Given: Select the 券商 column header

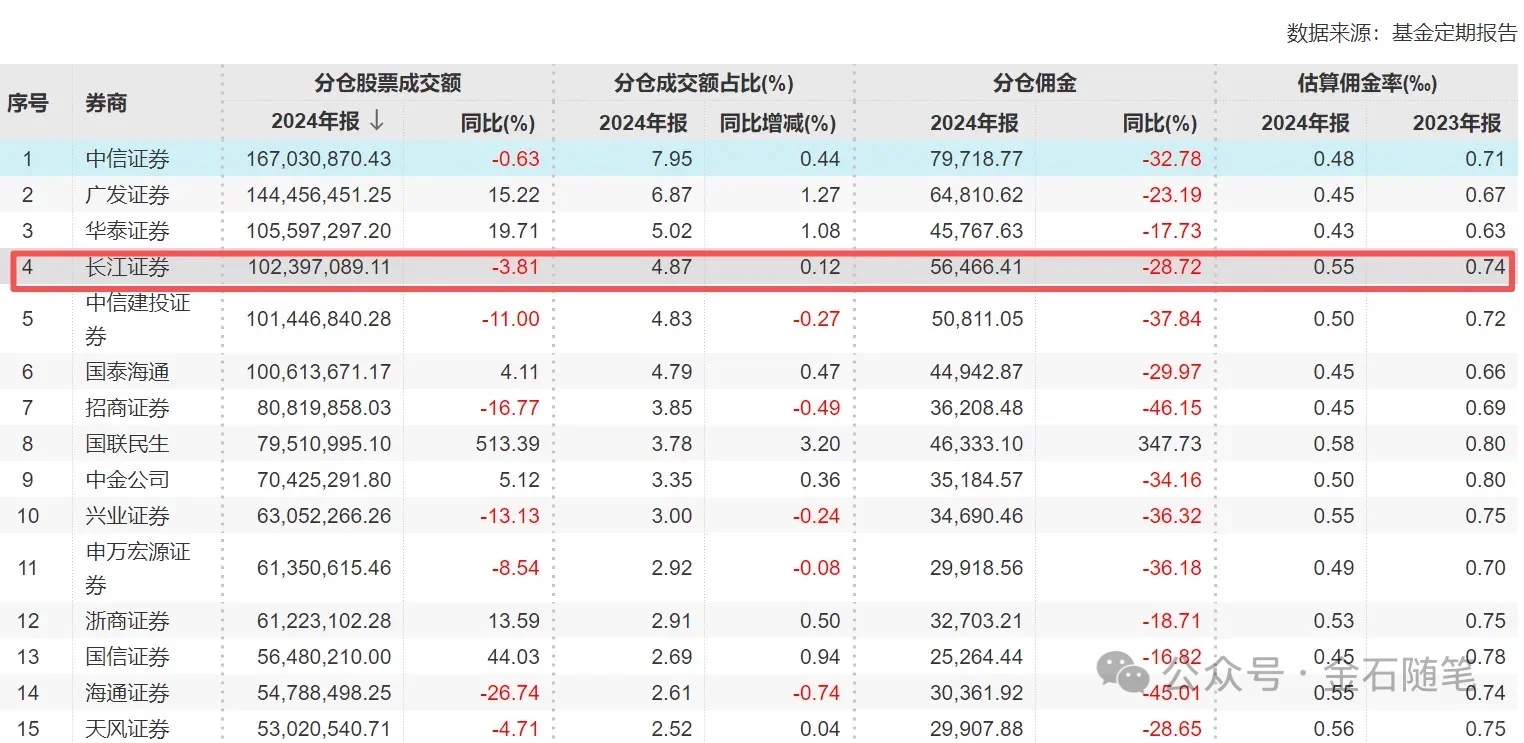Looking at the screenshot, I should tap(106, 103).
